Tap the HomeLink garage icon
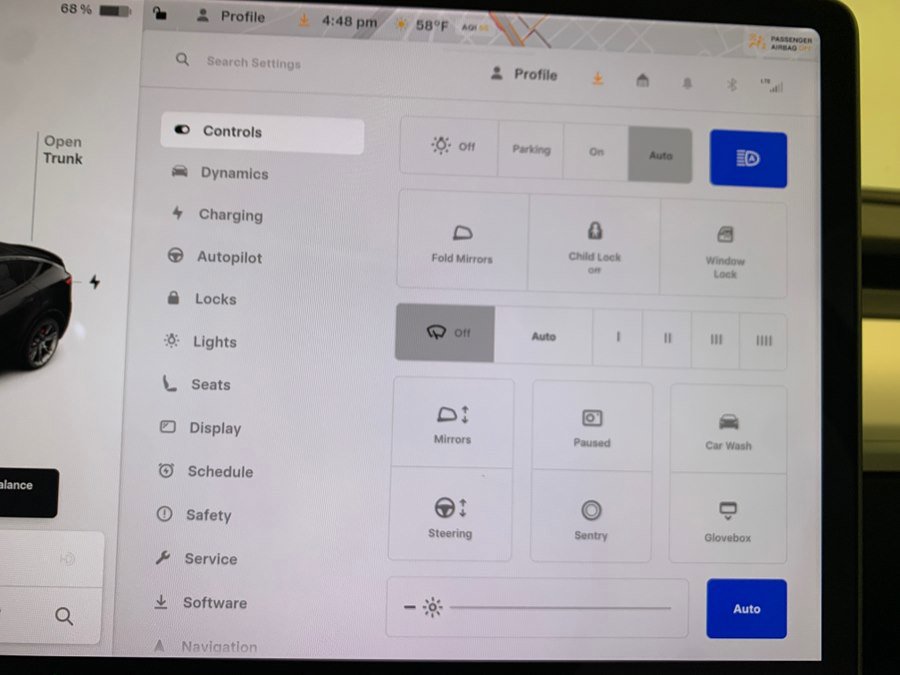 coord(642,81)
